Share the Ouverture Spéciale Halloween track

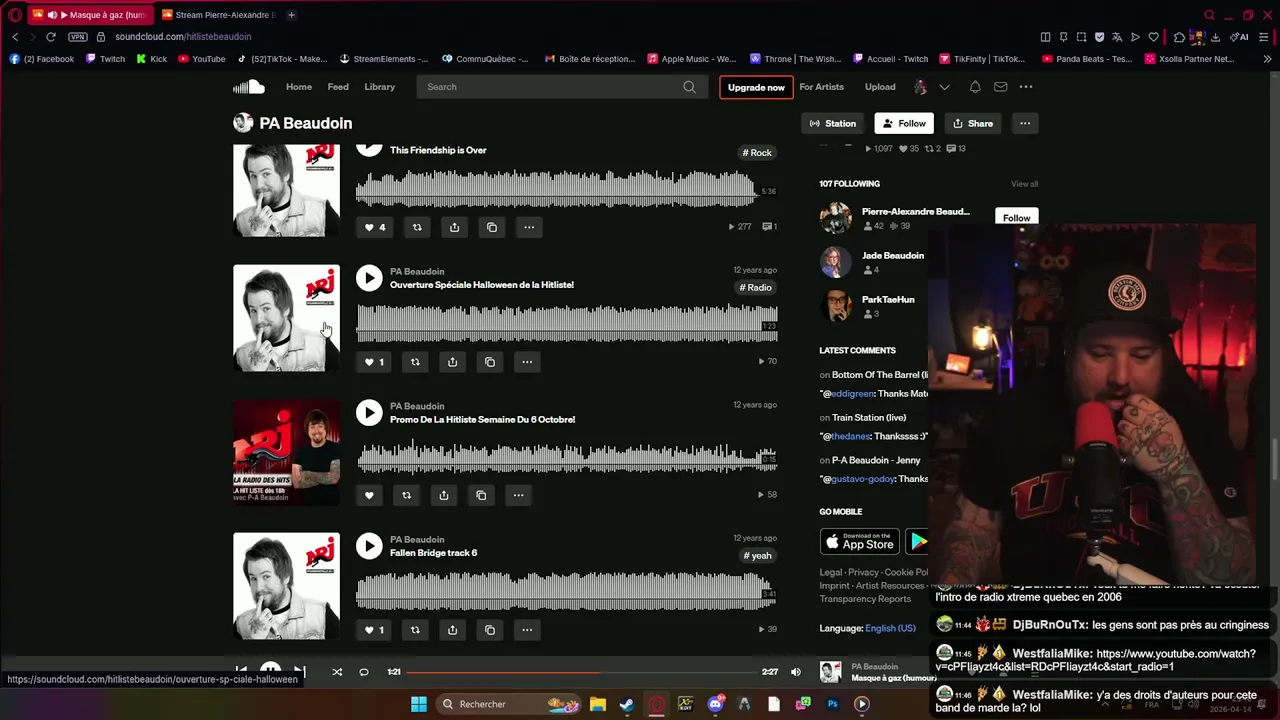pos(452,362)
